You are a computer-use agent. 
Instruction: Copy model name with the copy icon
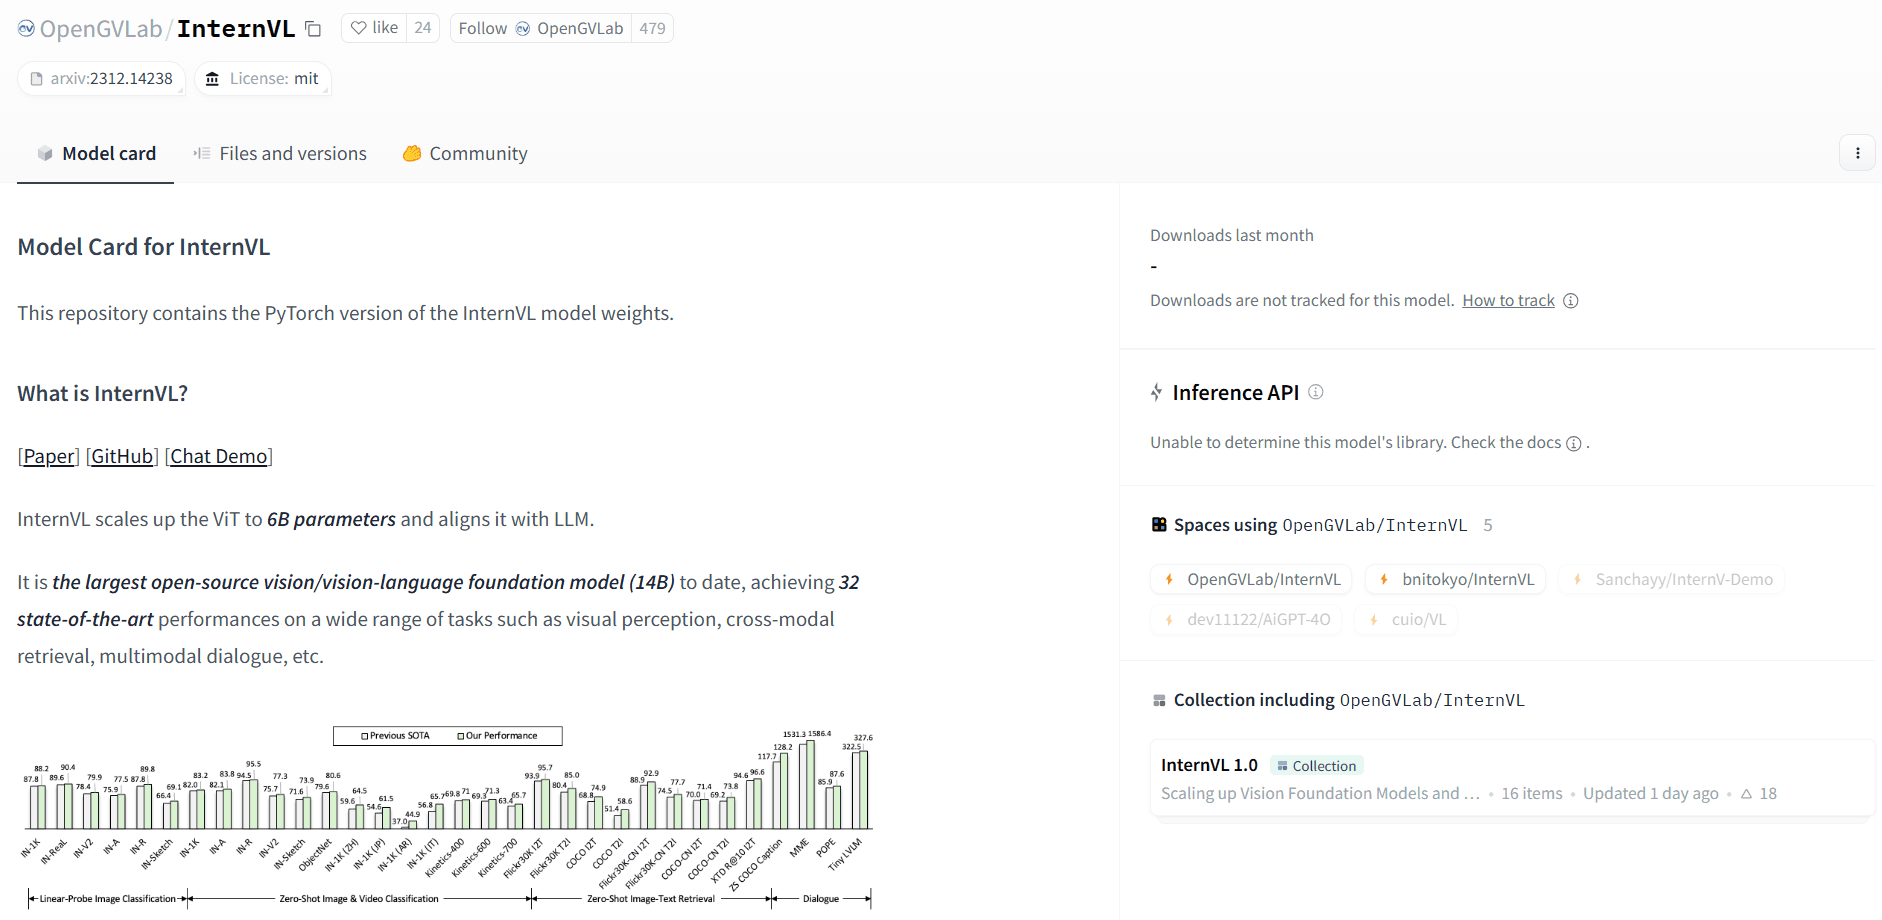click(x=313, y=29)
